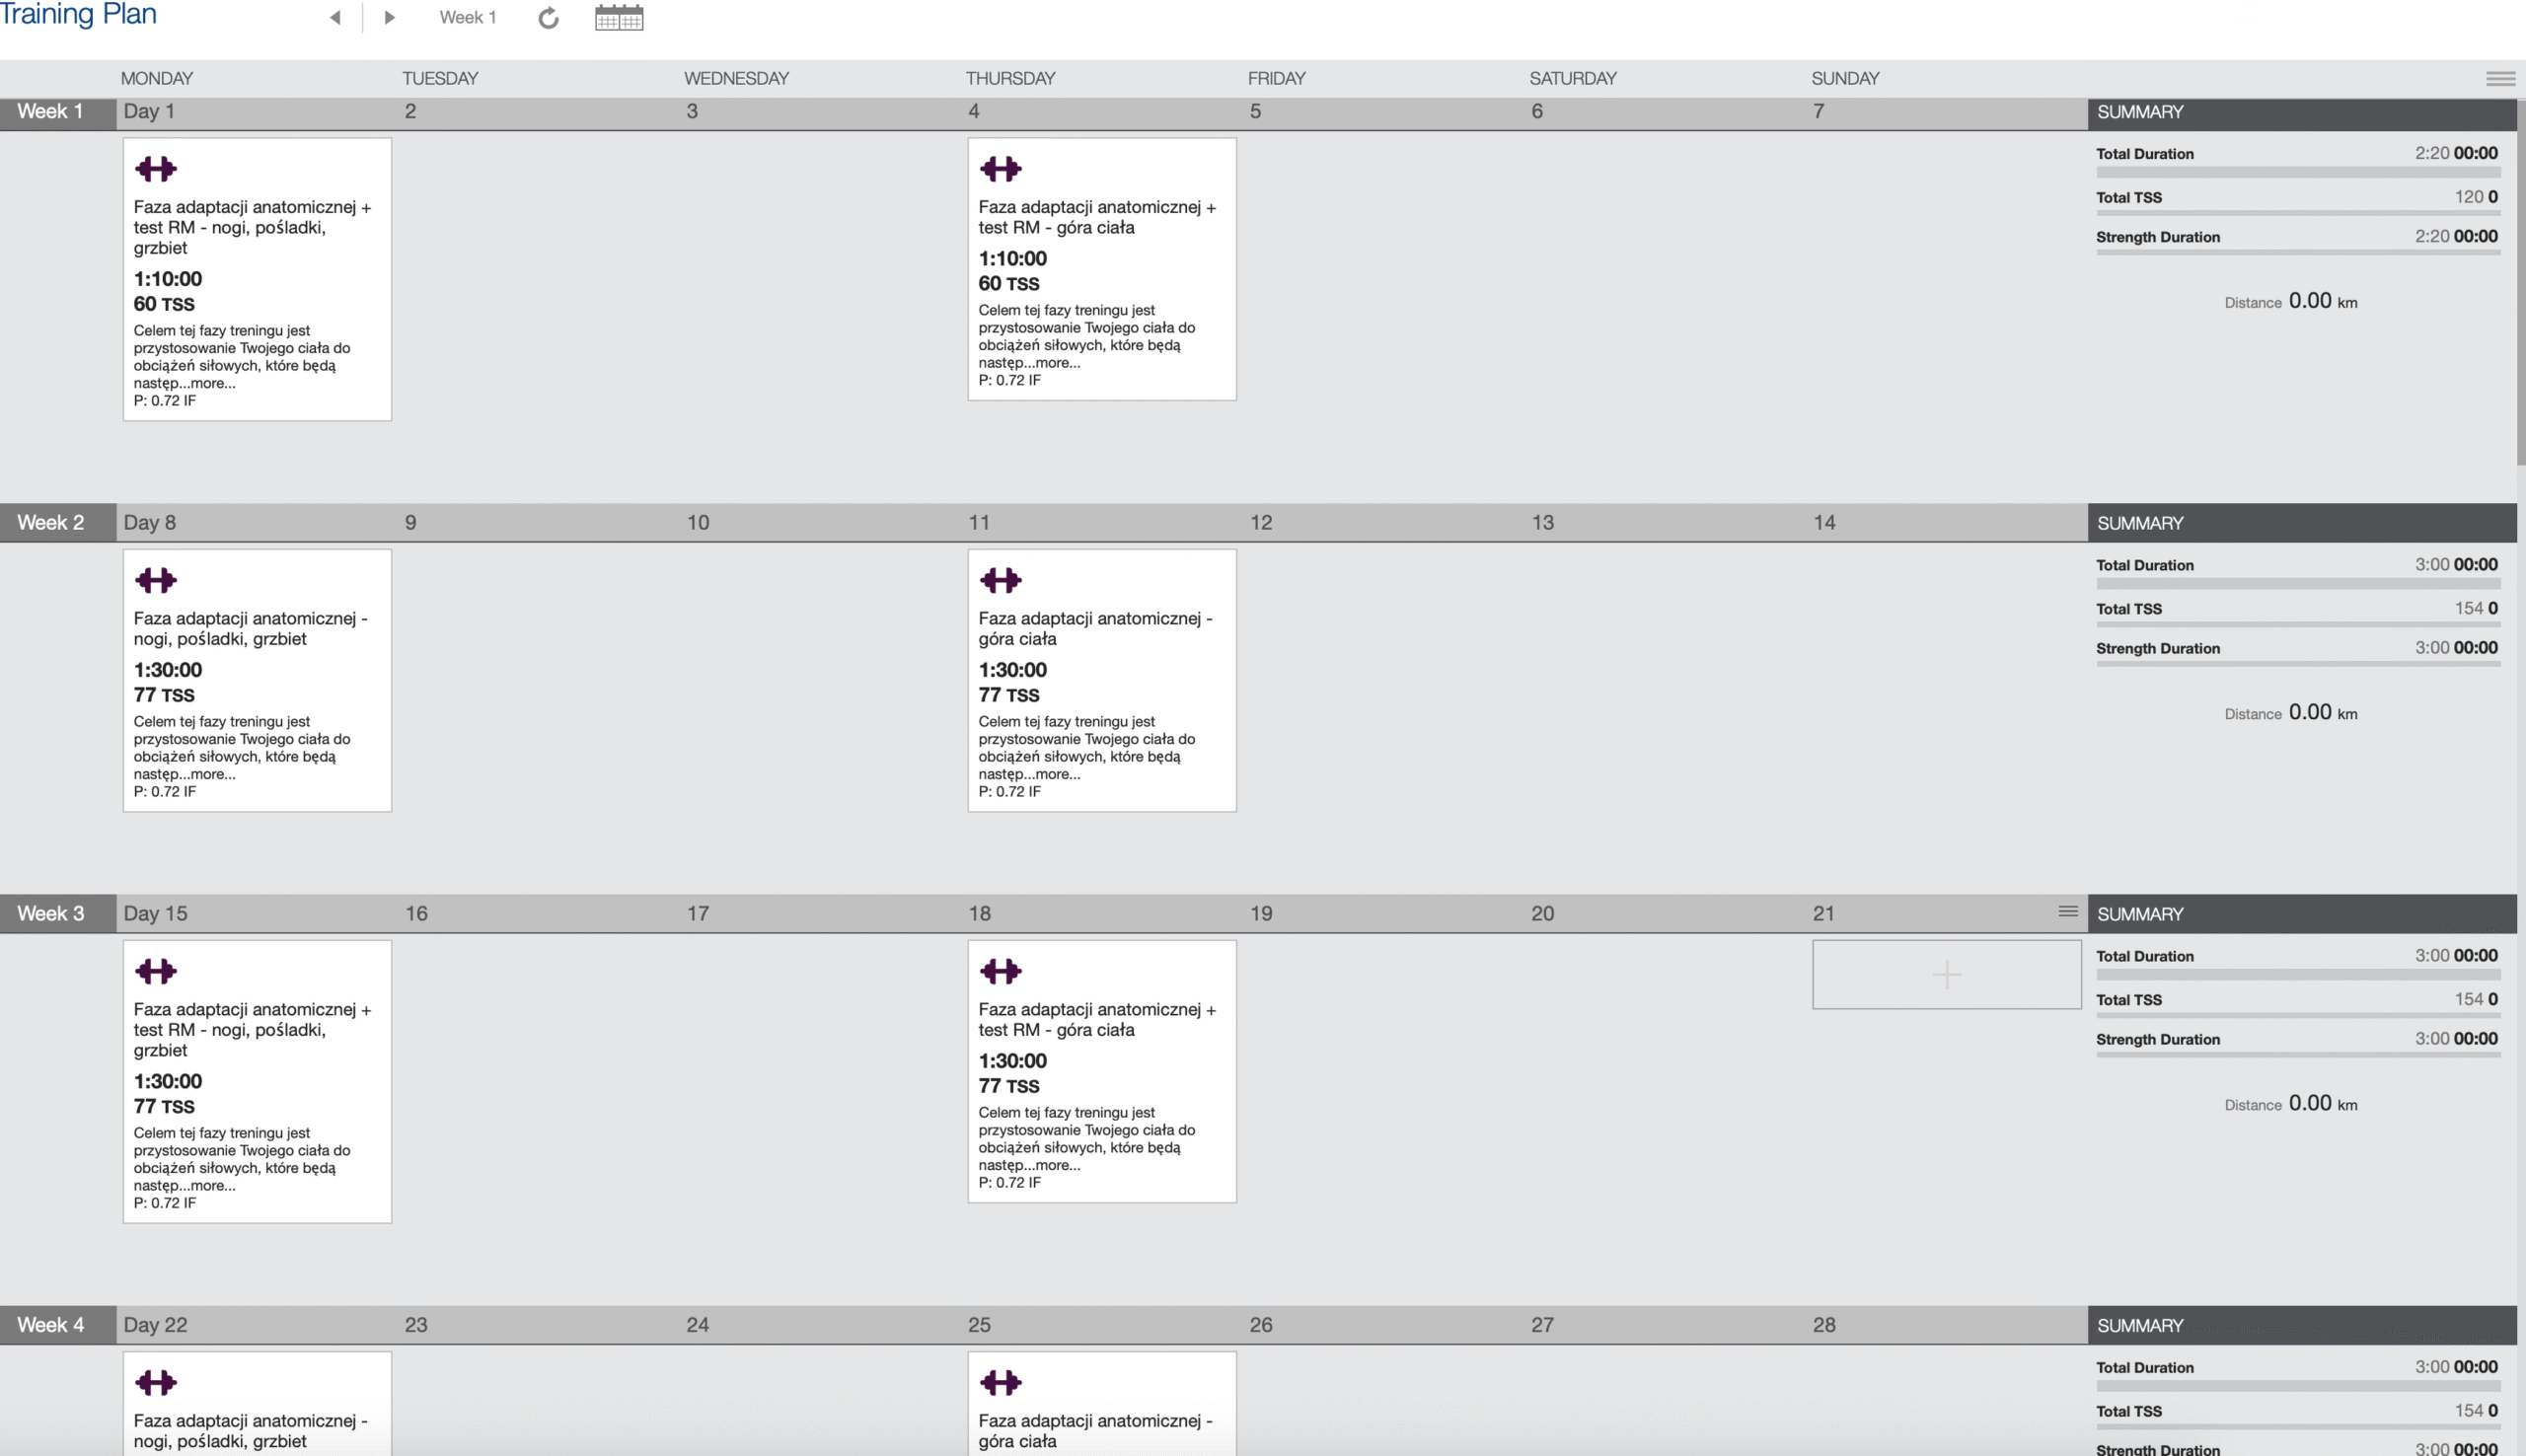The width and height of the screenshot is (2526, 1456).
Task: Open the calendar view icon
Action: tap(619, 18)
